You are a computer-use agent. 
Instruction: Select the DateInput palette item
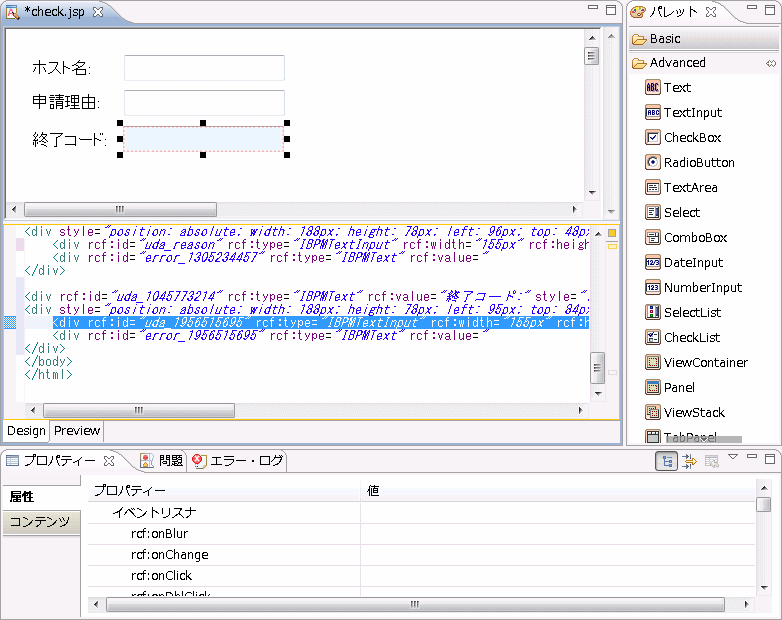click(x=684, y=262)
